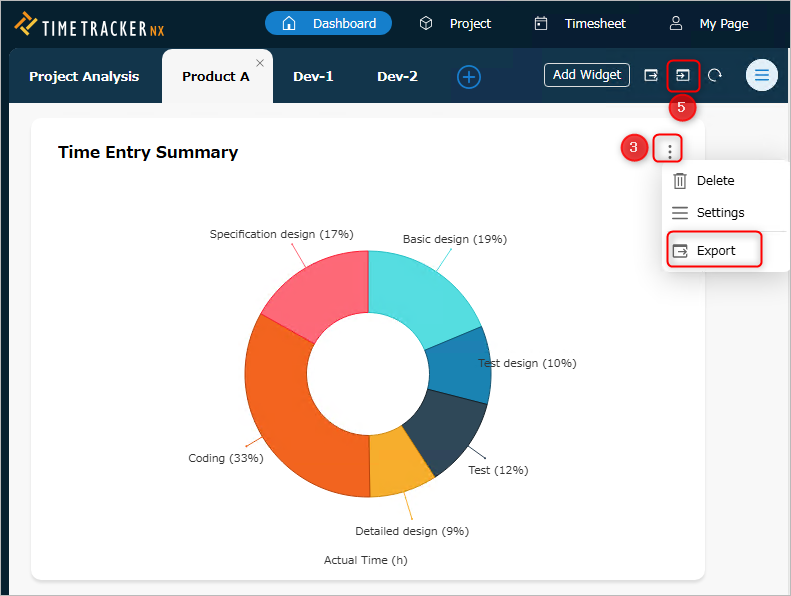Click the Test design (10%) label
Viewport: 791px width, 596px height.
coord(527,363)
